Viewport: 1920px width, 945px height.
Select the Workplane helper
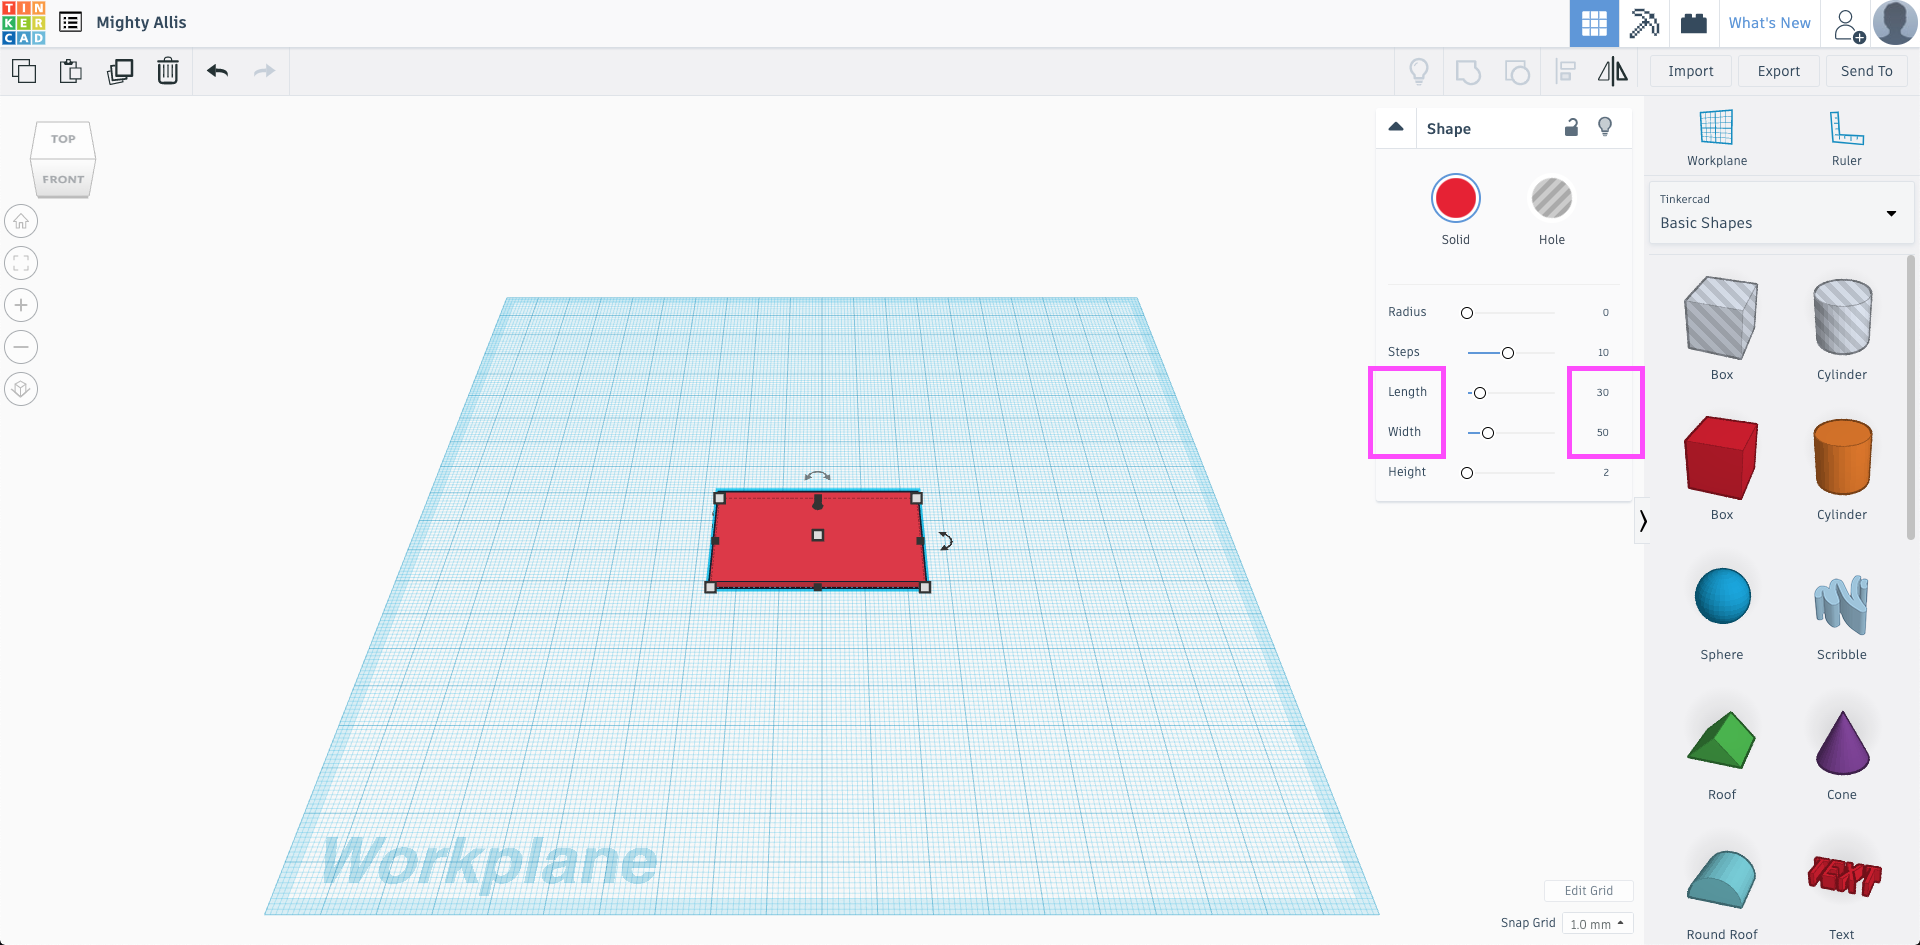click(x=1716, y=135)
